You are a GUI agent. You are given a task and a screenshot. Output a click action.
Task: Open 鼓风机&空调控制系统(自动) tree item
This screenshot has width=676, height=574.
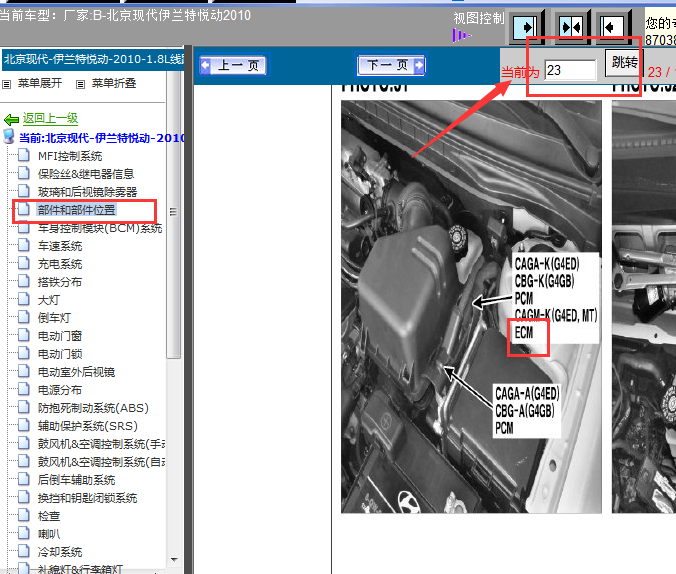point(101,462)
